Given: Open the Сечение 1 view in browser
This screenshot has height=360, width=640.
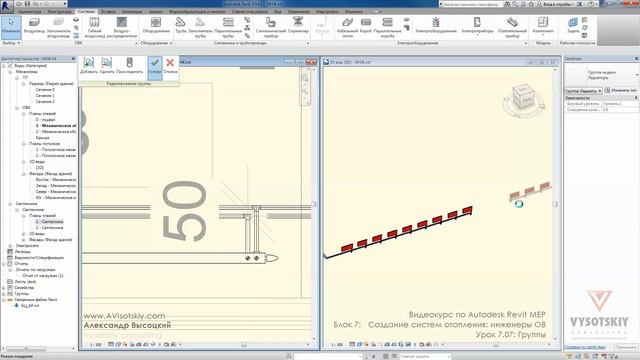Looking at the screenshot, I should click(45, 96).
